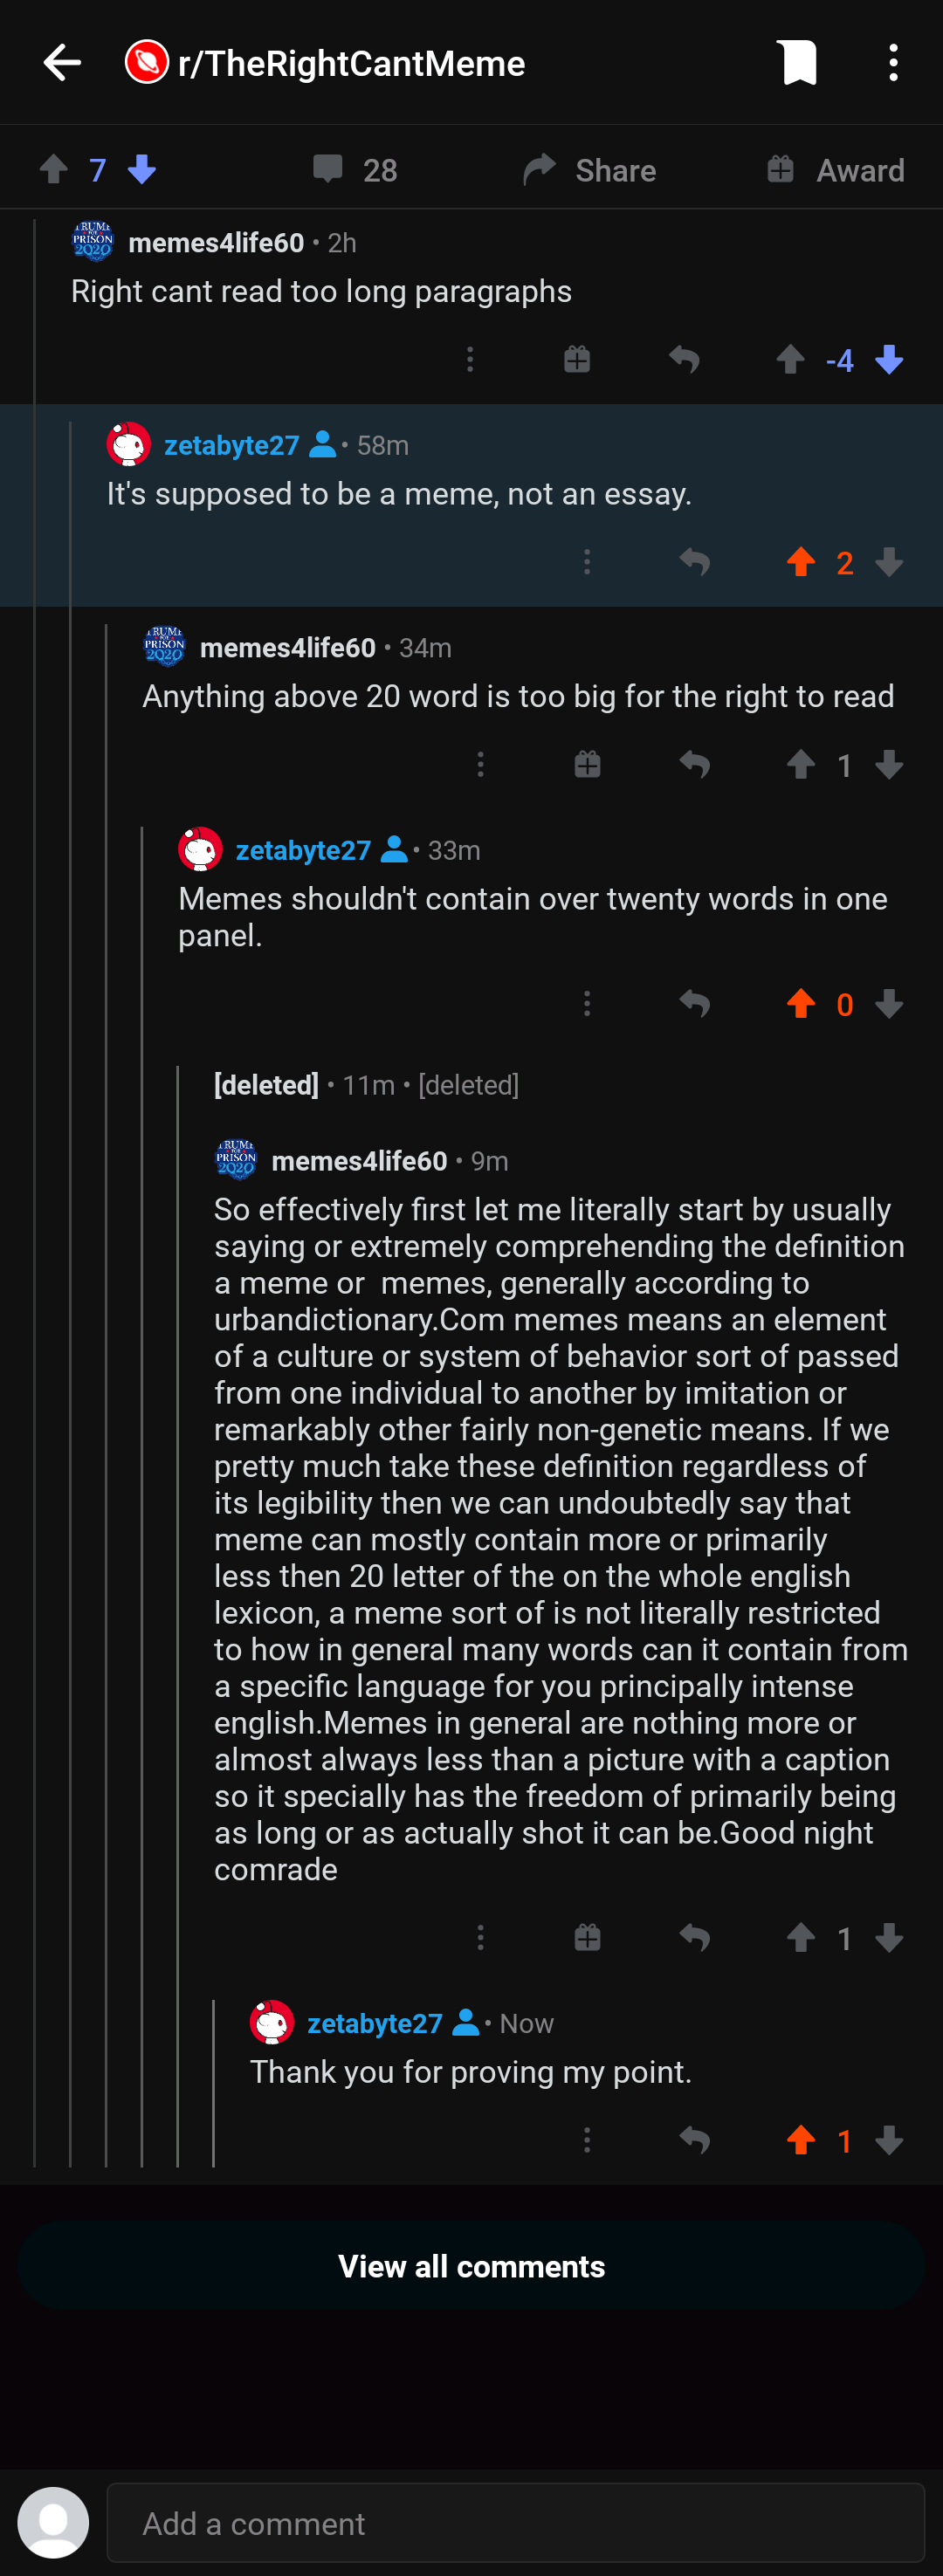Reply to 'Thank you for proving my point'
This screenshot has height=2576, width=943.
click(694, 2140)
